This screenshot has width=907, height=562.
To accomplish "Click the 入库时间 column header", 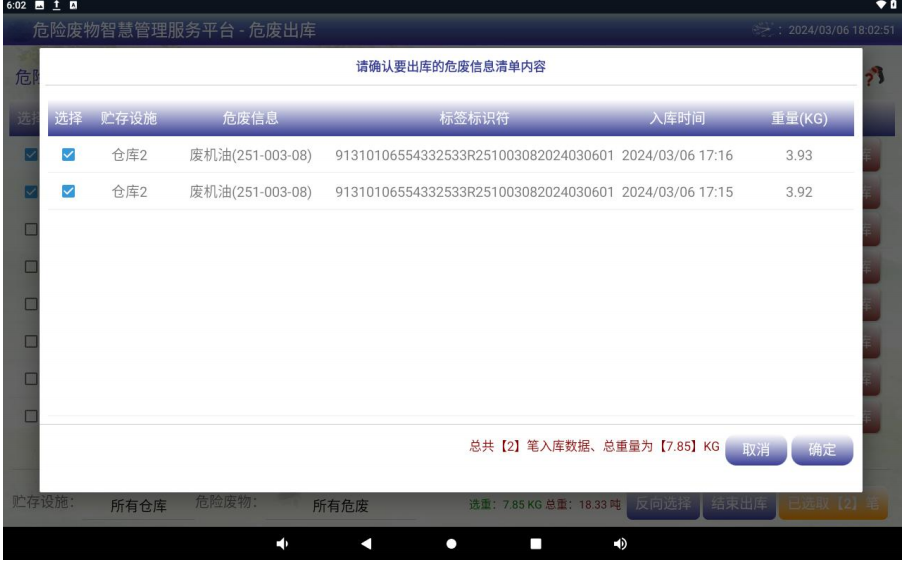I will (677, 119).
